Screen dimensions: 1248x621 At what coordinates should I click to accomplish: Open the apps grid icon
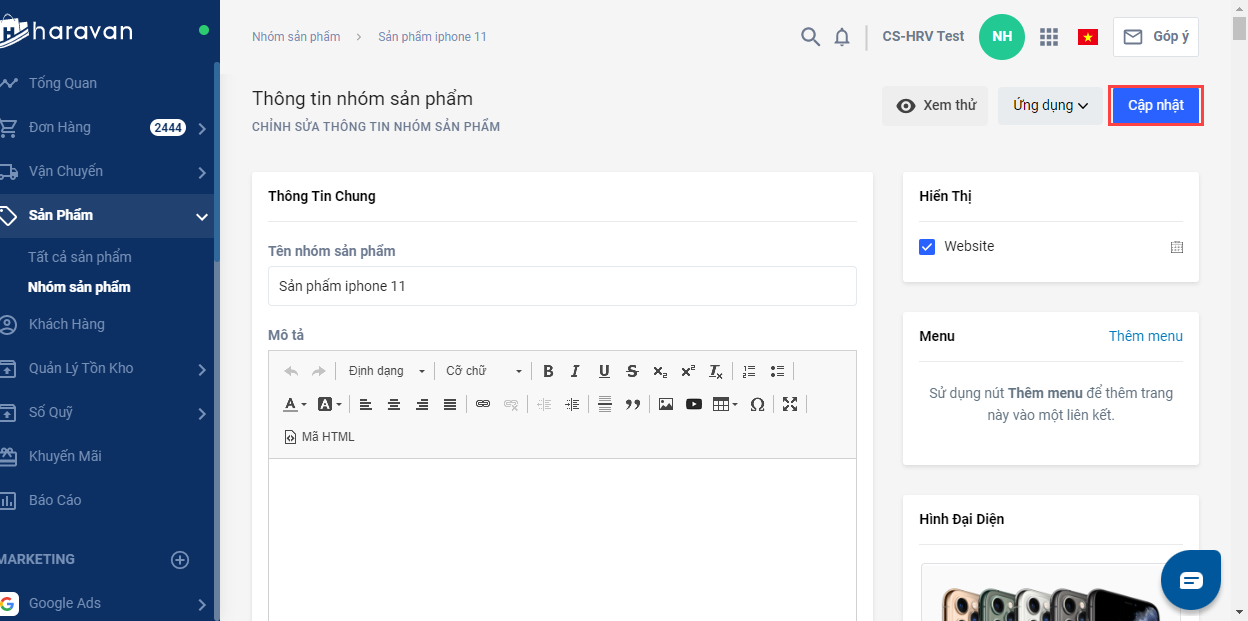pyautogui.click(x=1048, y=37)
